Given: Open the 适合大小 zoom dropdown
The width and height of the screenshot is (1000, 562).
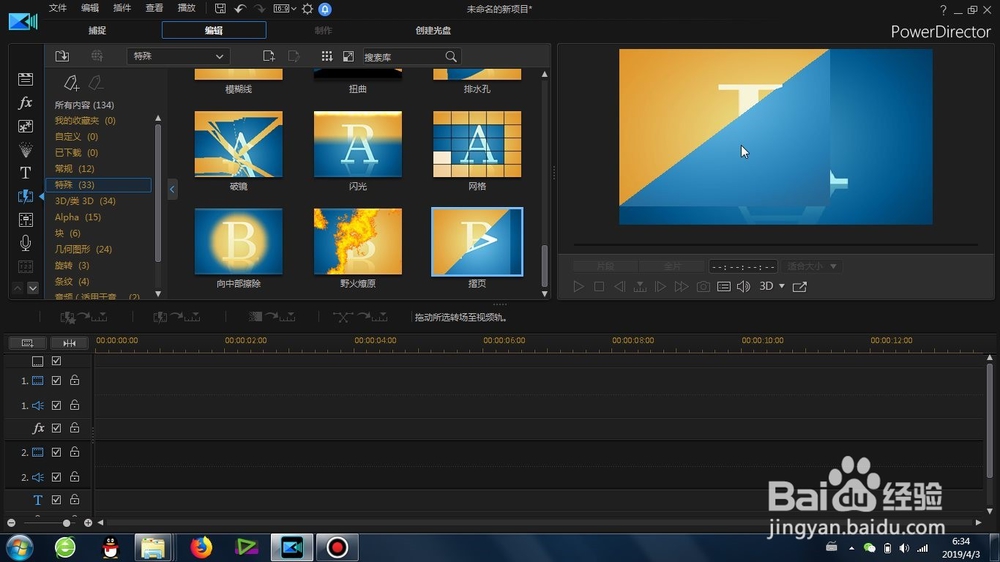Looking at the screenshot, I should click(x=812, y=266).
